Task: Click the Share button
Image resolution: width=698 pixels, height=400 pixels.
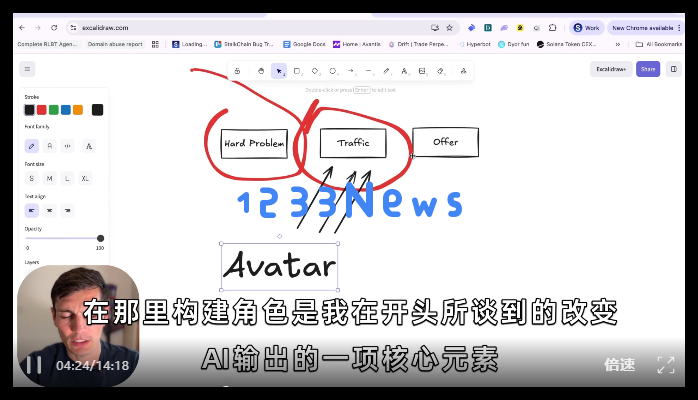Action: 648,69
